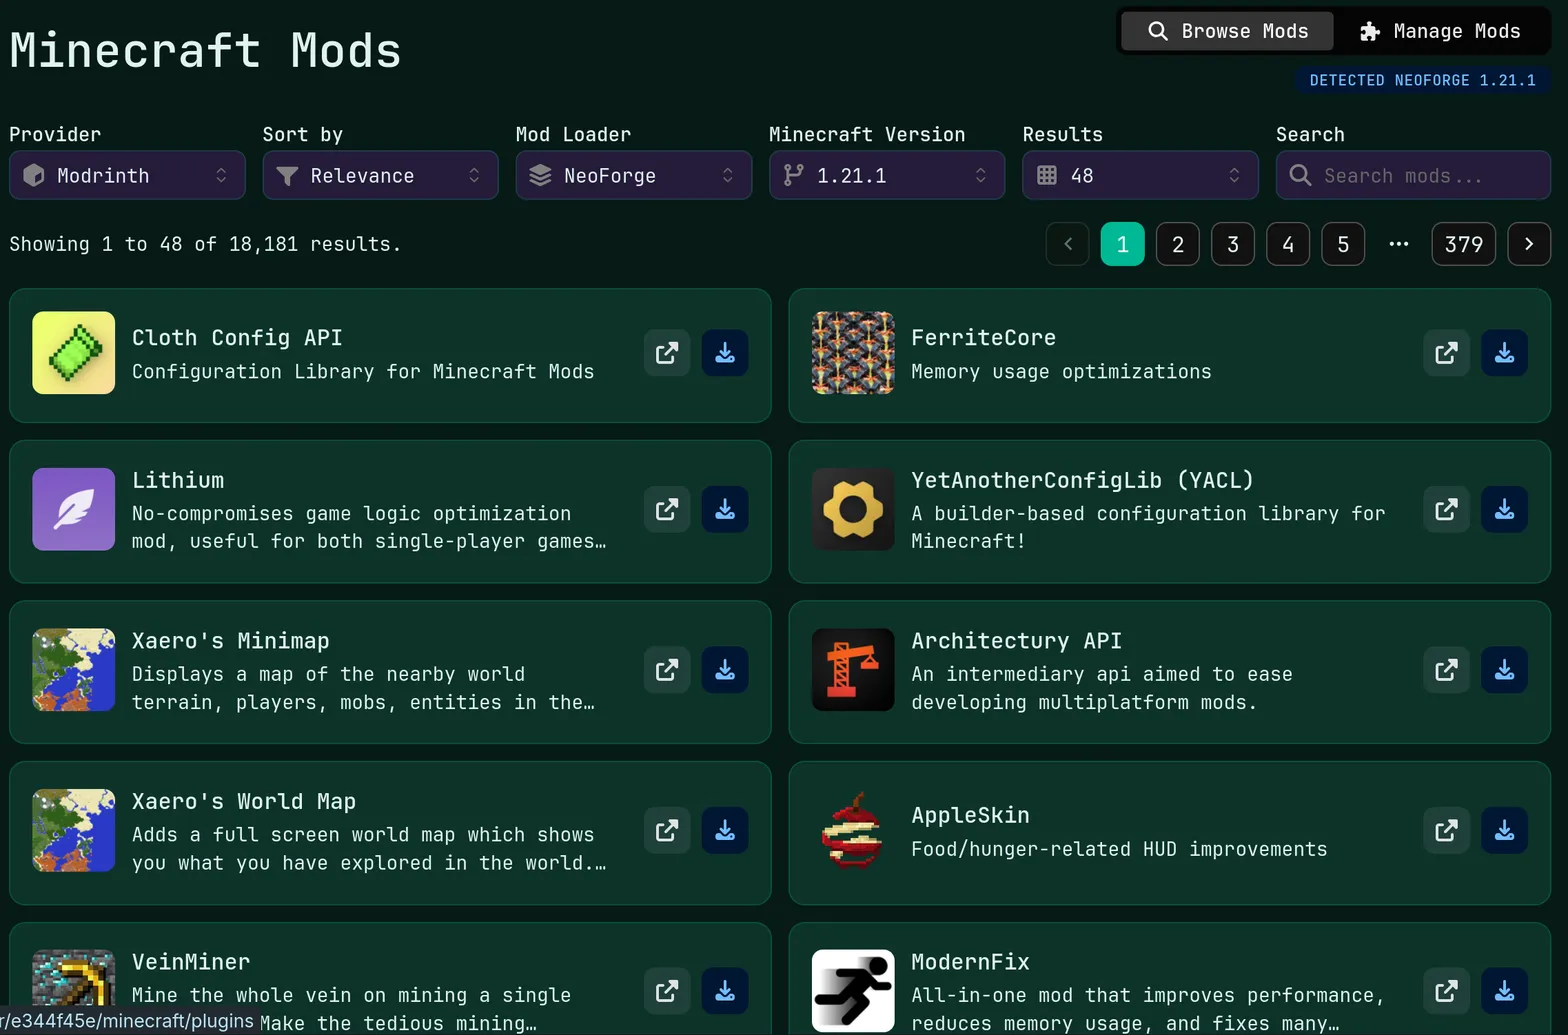1568x1035 pixels.
Task: Open YACL external link icon
Action: click(x=1446, y=510)
